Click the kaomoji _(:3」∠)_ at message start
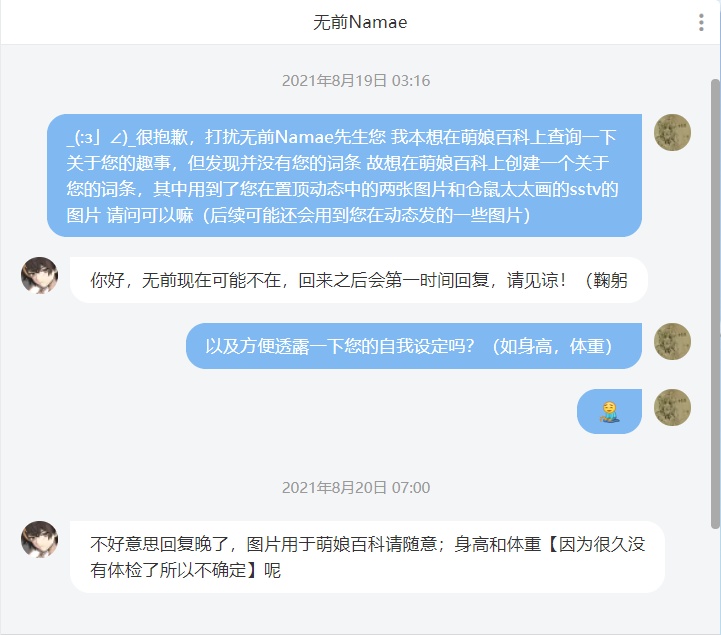 pos(100,137)
